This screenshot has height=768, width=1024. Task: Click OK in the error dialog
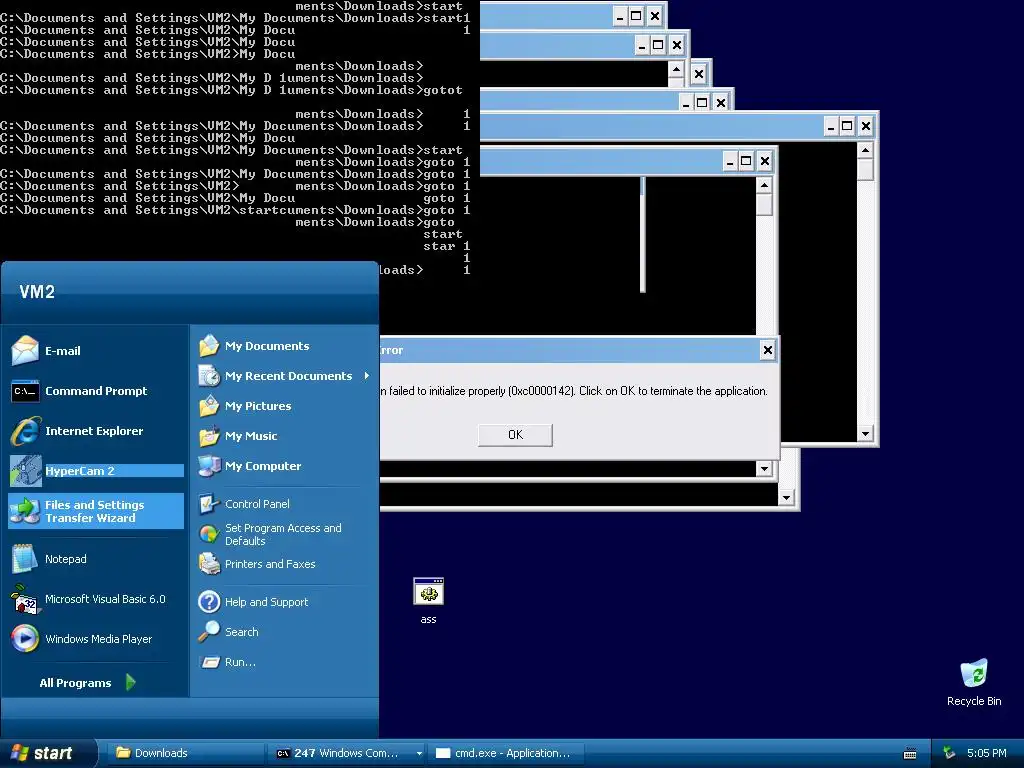pyautogui.click(x=515, y=435)
